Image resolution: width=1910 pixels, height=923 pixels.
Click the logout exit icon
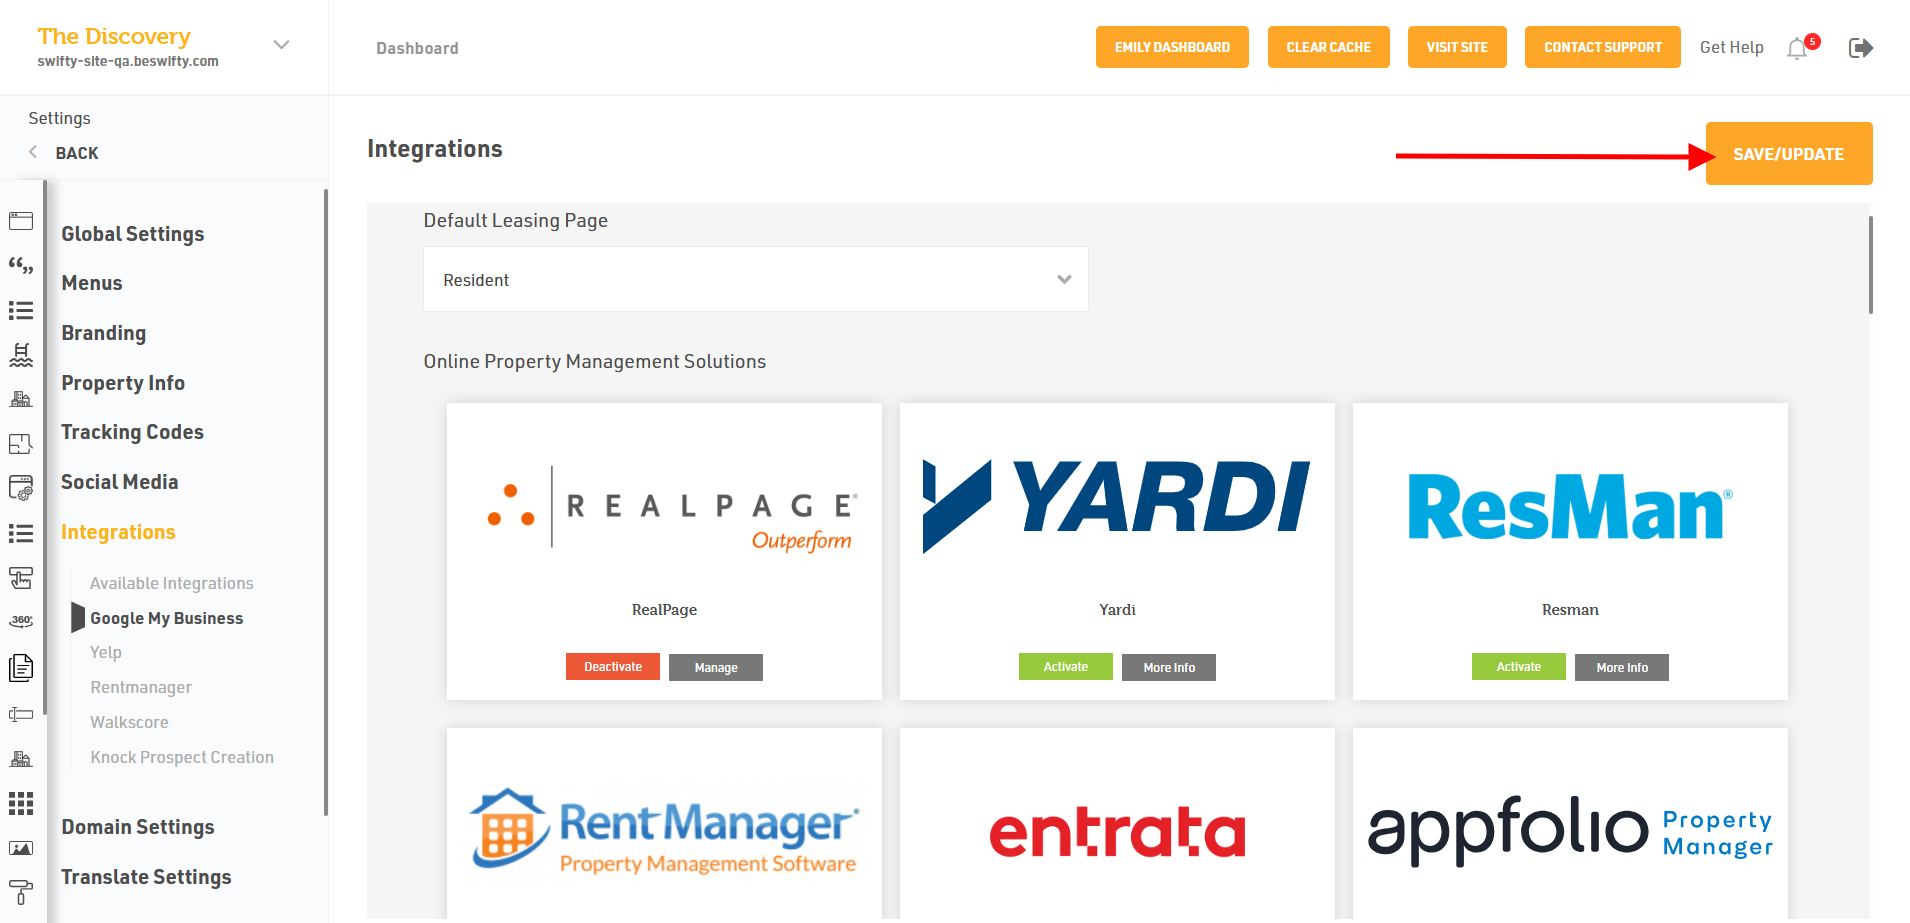point(1860,48)
